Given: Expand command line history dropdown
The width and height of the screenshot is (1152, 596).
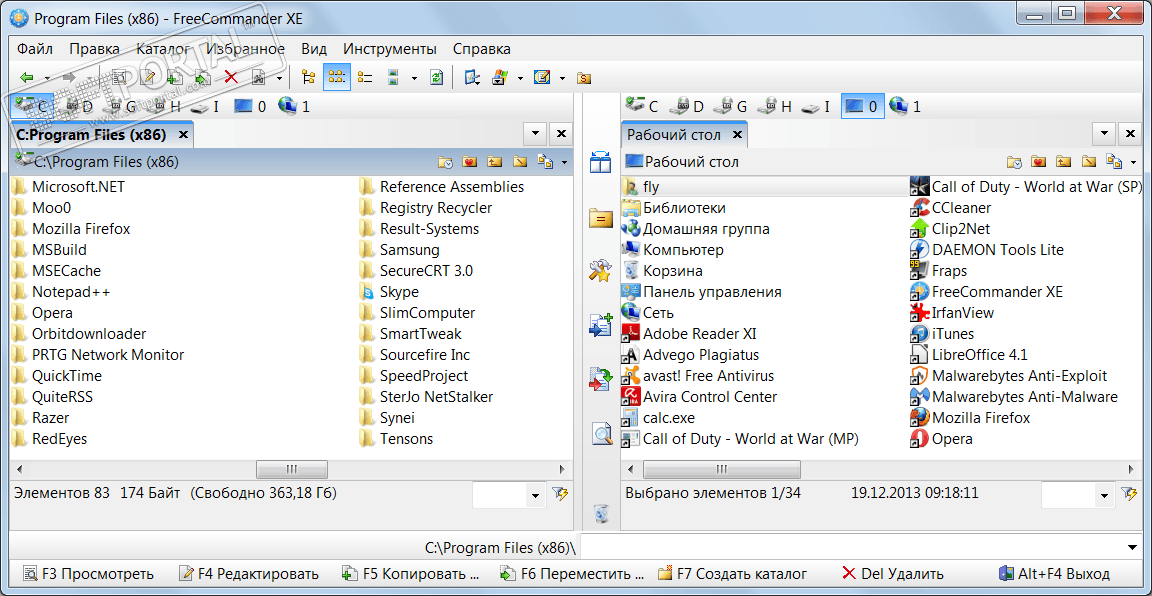Looking at the screenshot, I should click(x=1131, y=547).
